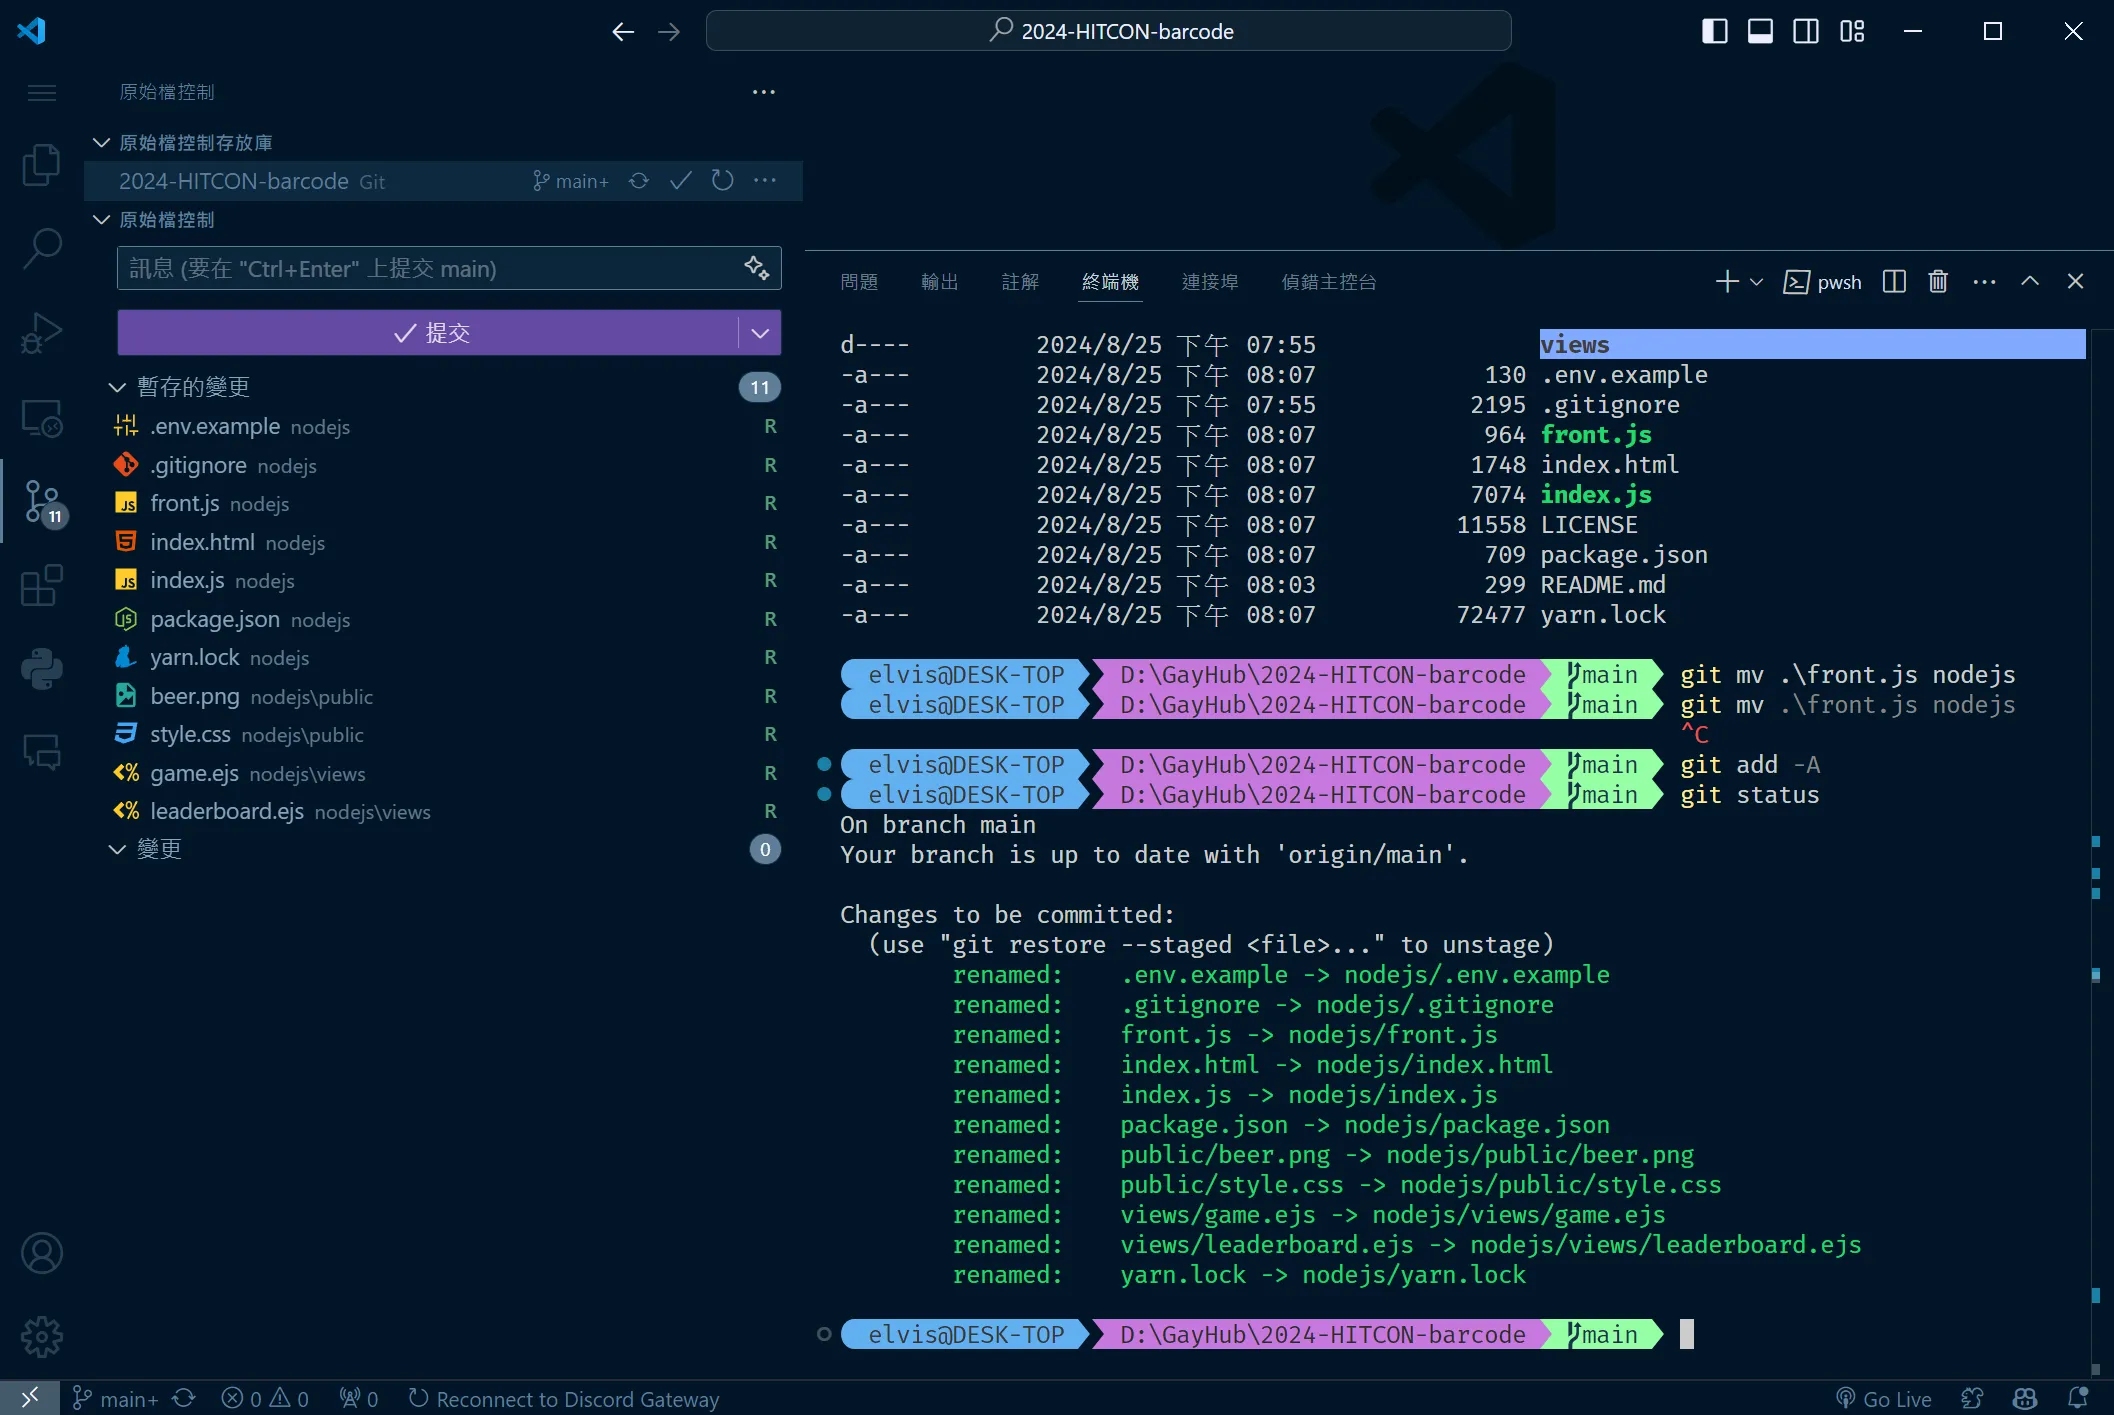Open commit button dropdown arrow
The image size is (2114, 1415).
(x=760, y=333)
